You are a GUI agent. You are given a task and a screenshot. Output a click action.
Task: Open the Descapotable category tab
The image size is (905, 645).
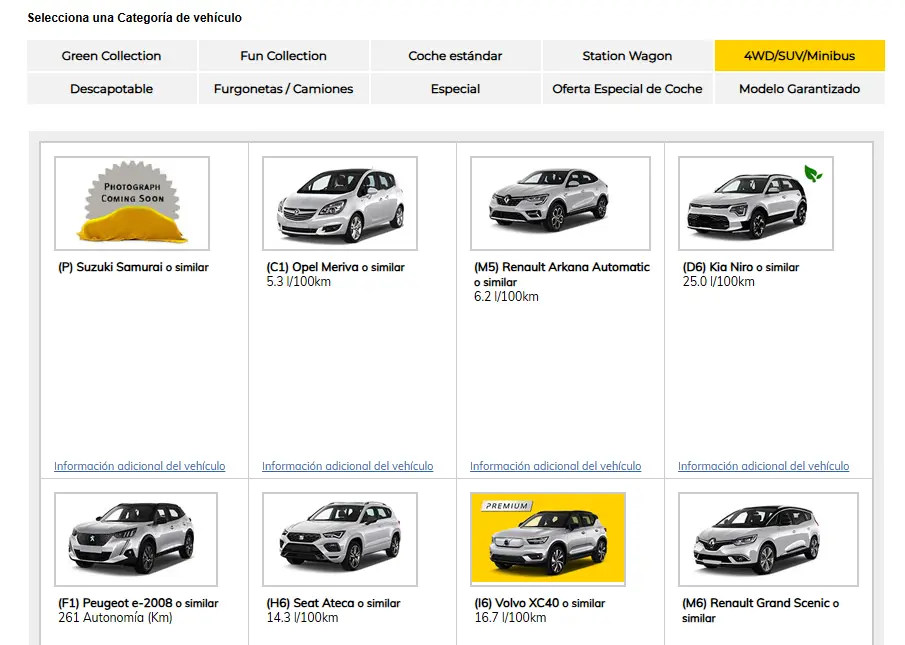[111, 89]
